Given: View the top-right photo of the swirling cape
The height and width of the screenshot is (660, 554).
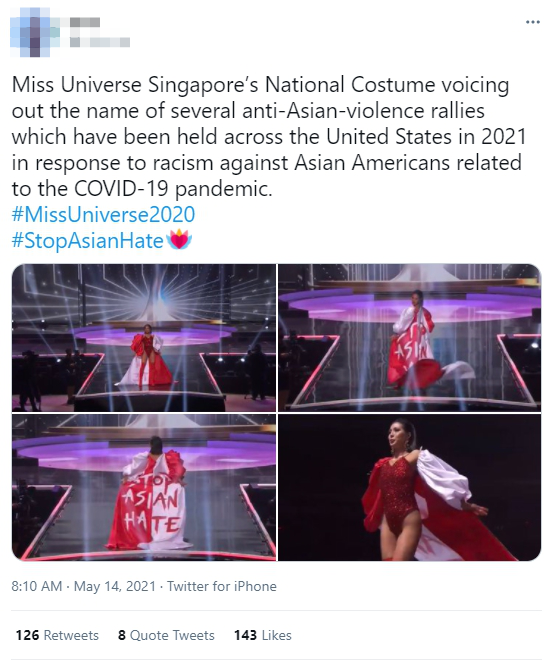Looking at the screenshot, I should pyautogui.click(x=410, y=338).
